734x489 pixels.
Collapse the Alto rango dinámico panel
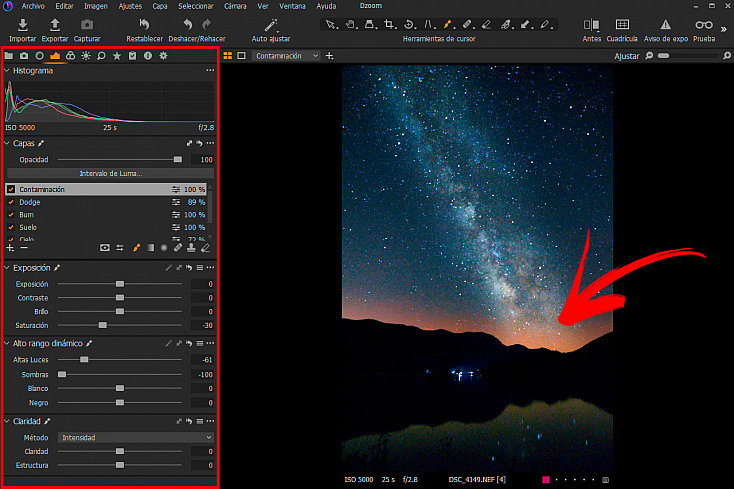7,343
